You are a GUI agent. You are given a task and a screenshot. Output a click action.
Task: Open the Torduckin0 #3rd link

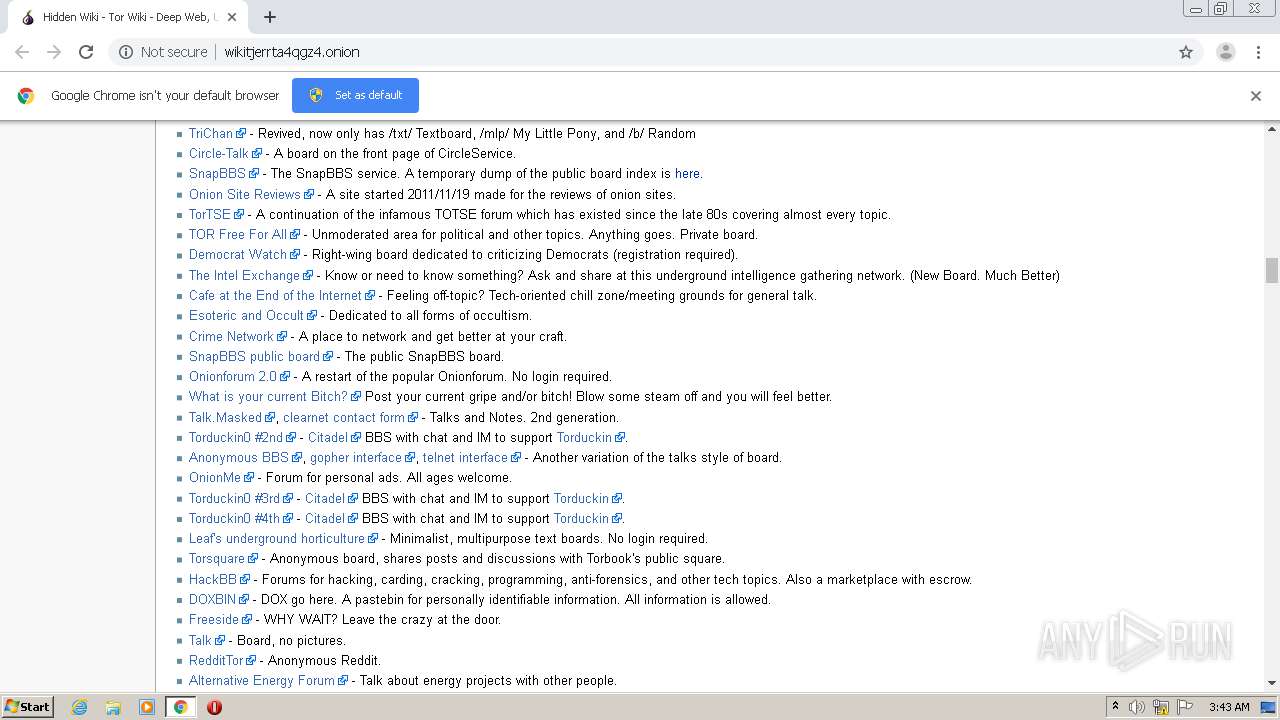click(x=234, y=498)
